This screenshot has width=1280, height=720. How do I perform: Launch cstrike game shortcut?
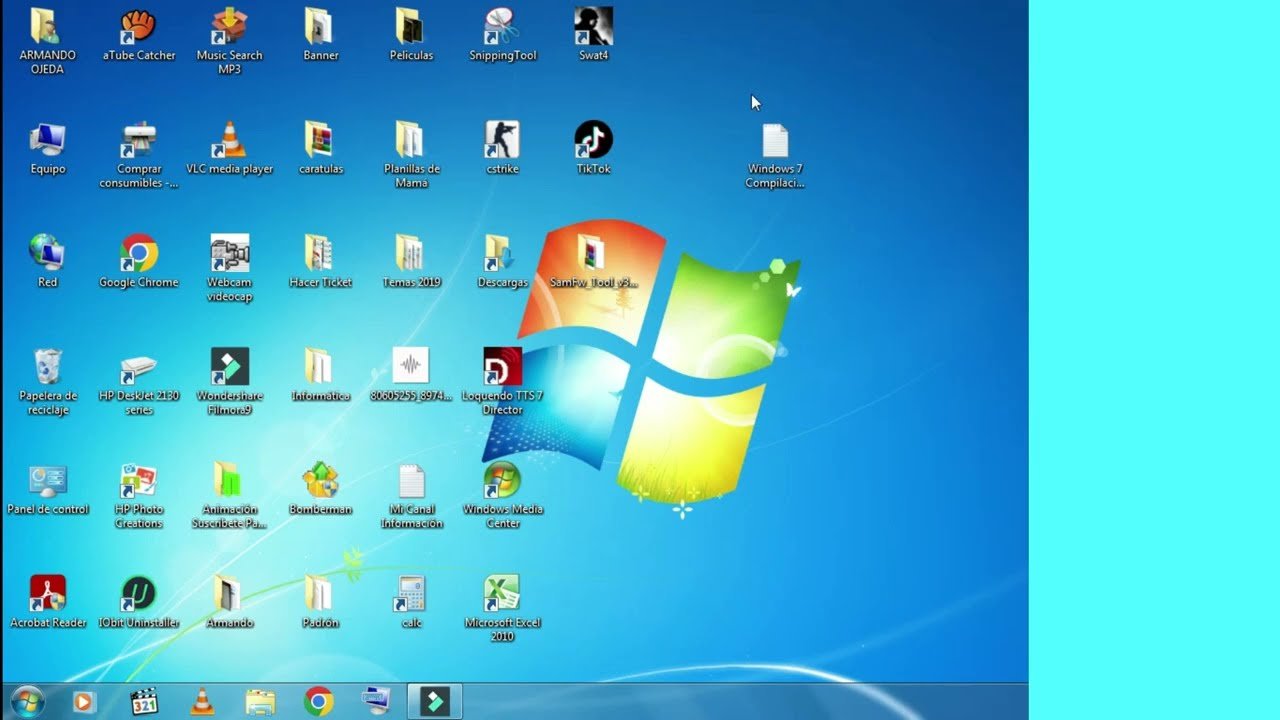[x=502, y=148]
